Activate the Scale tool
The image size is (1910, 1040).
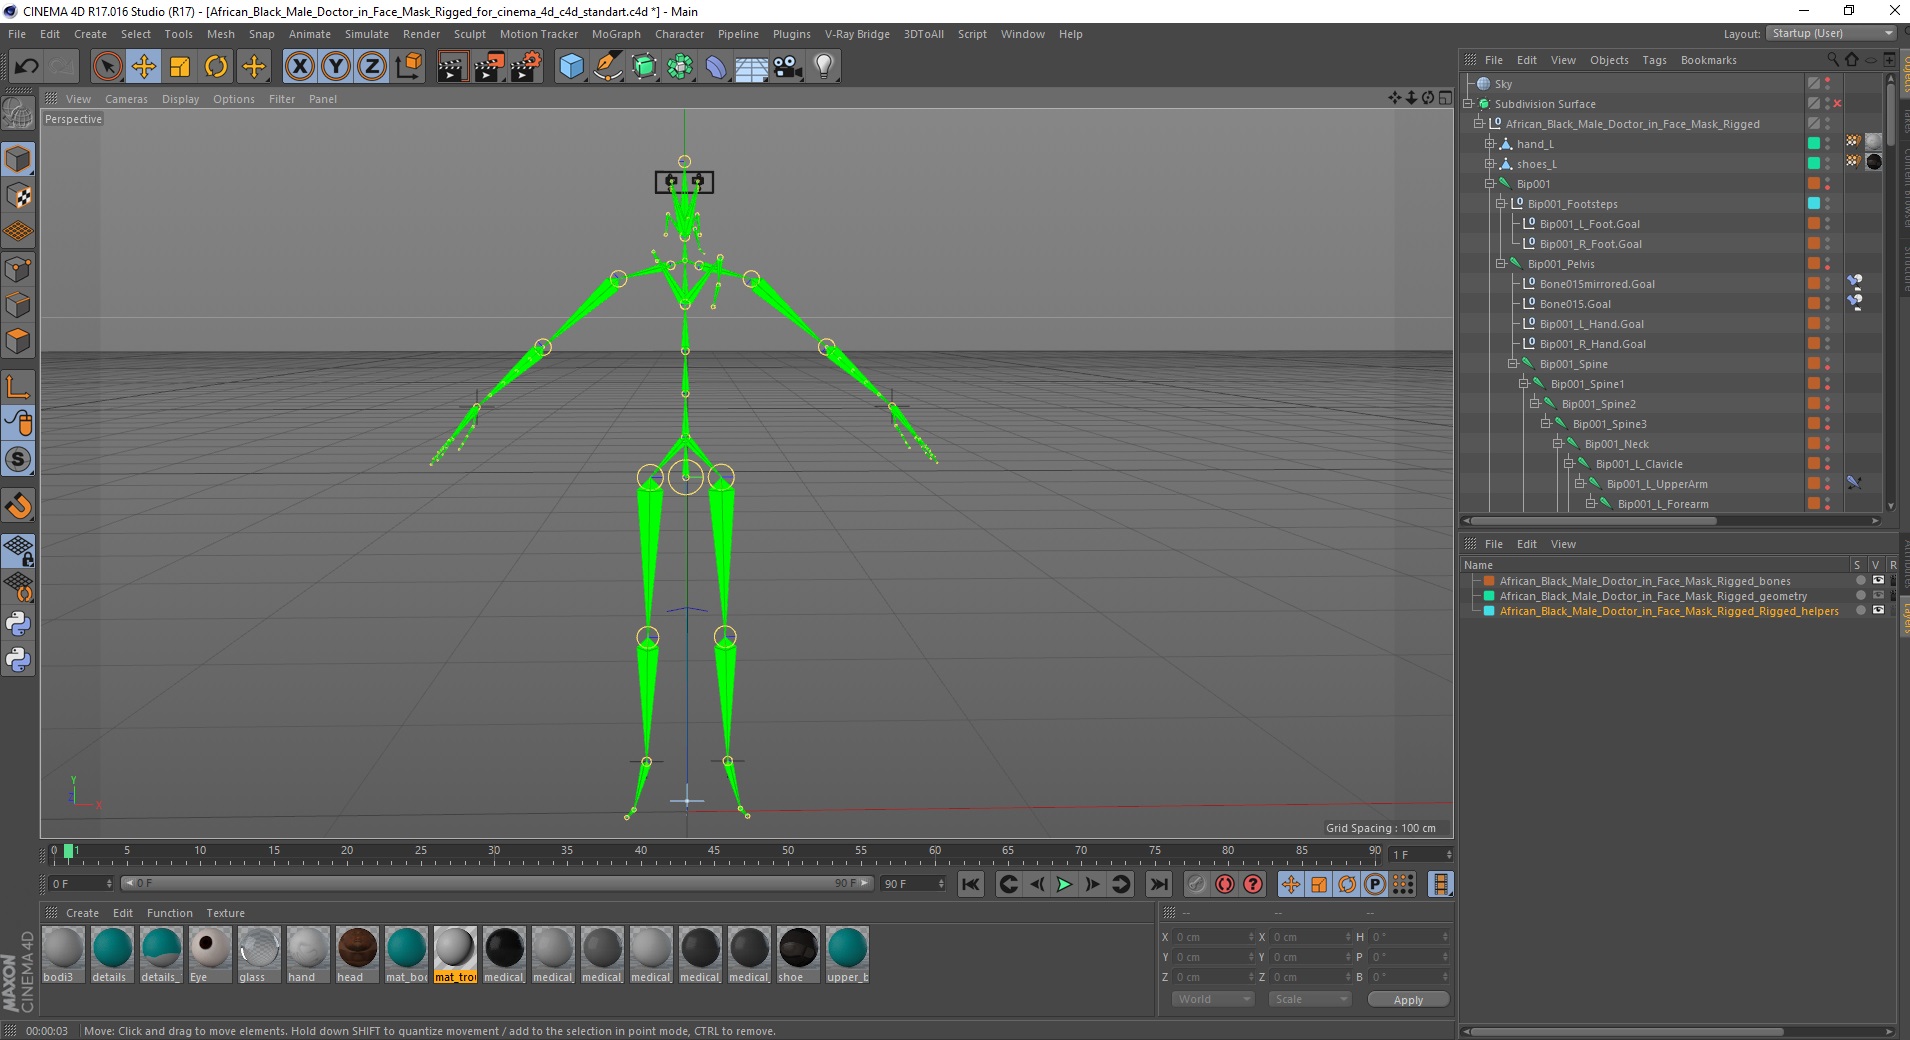180,67
